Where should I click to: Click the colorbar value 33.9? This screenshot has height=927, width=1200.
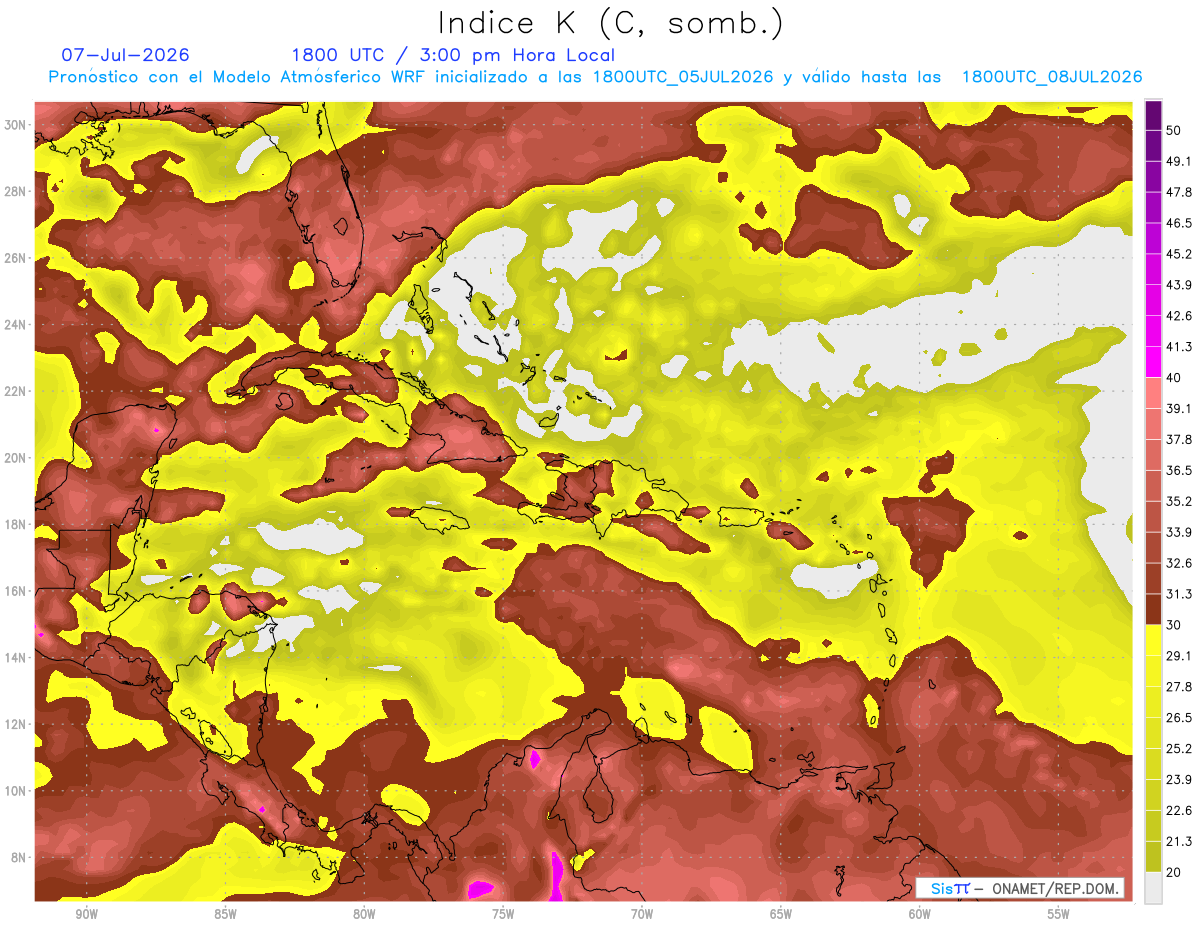[1179, 532]
